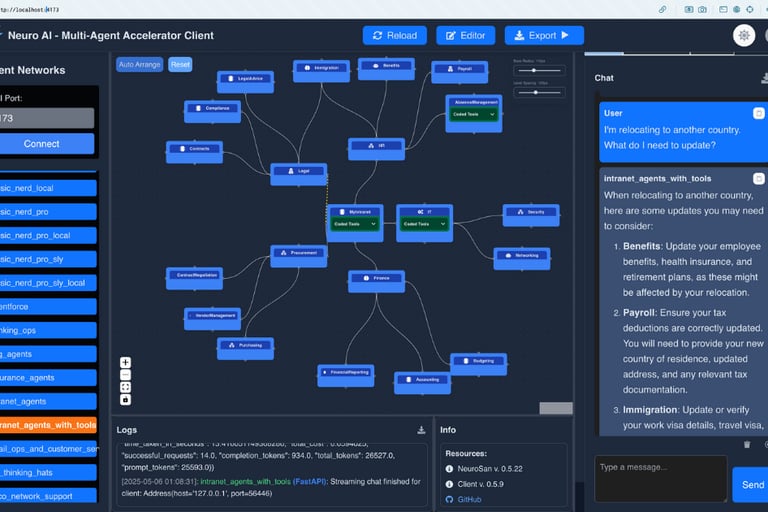Expand Coded Tools in IT node
This screenshot has width=768, height=512.
click(x=424, y=224)
